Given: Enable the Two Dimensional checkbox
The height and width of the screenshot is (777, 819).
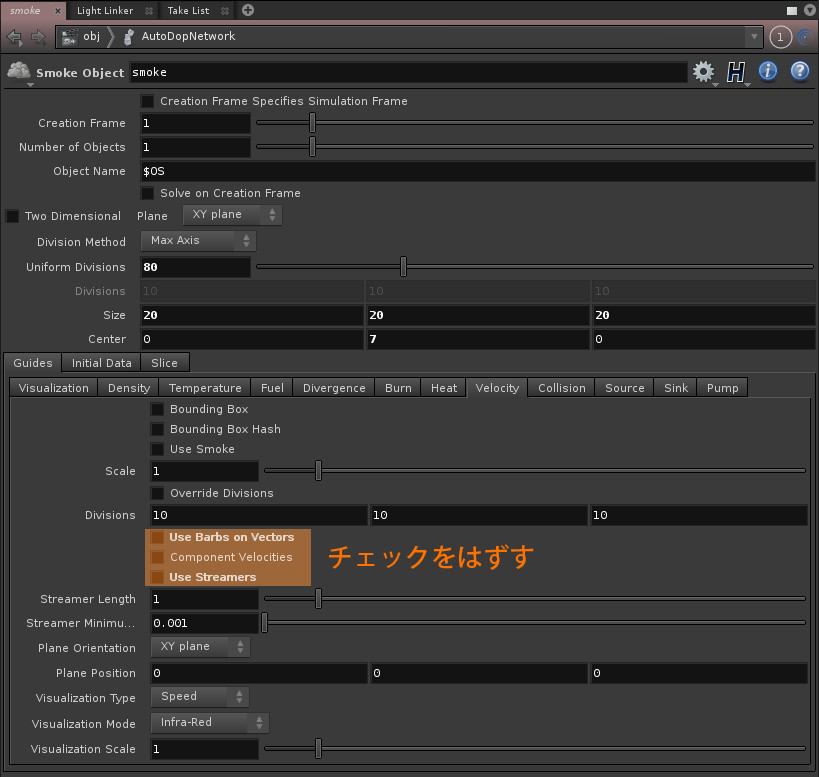Looking at the screenshot, I should 12,216.
